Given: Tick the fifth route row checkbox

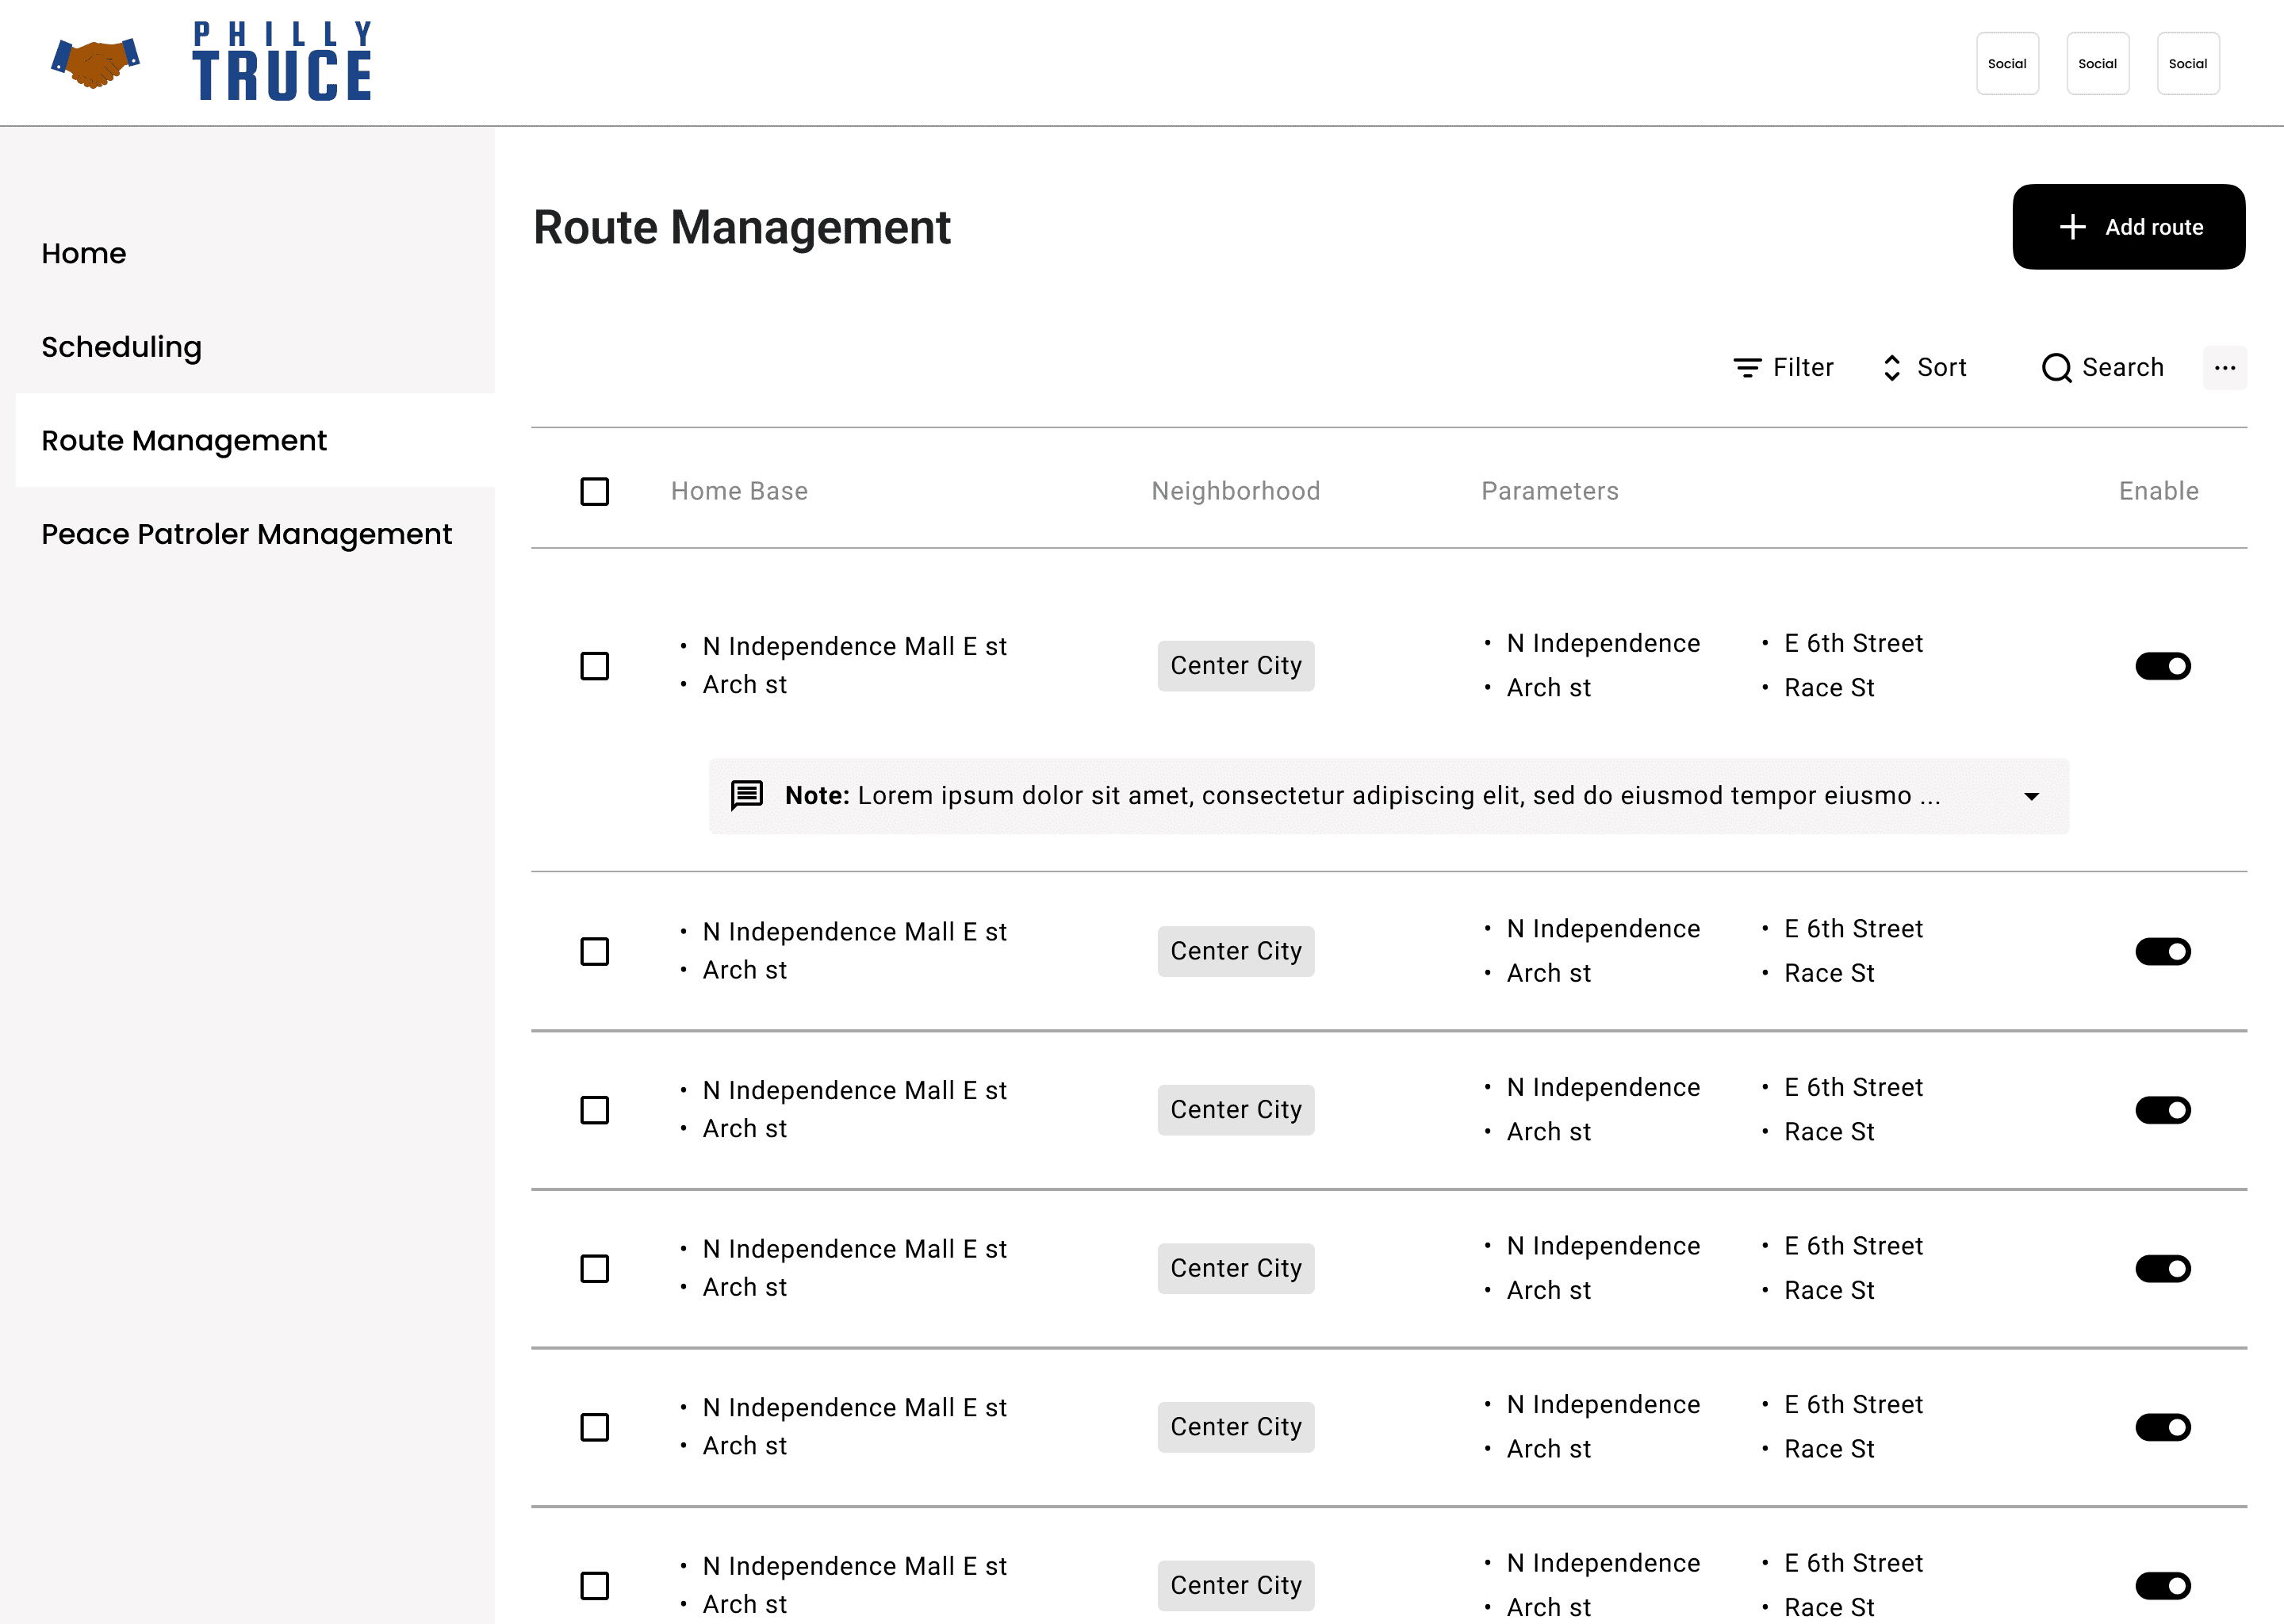Looking at the screenshot, I should tap(594, 1427).
